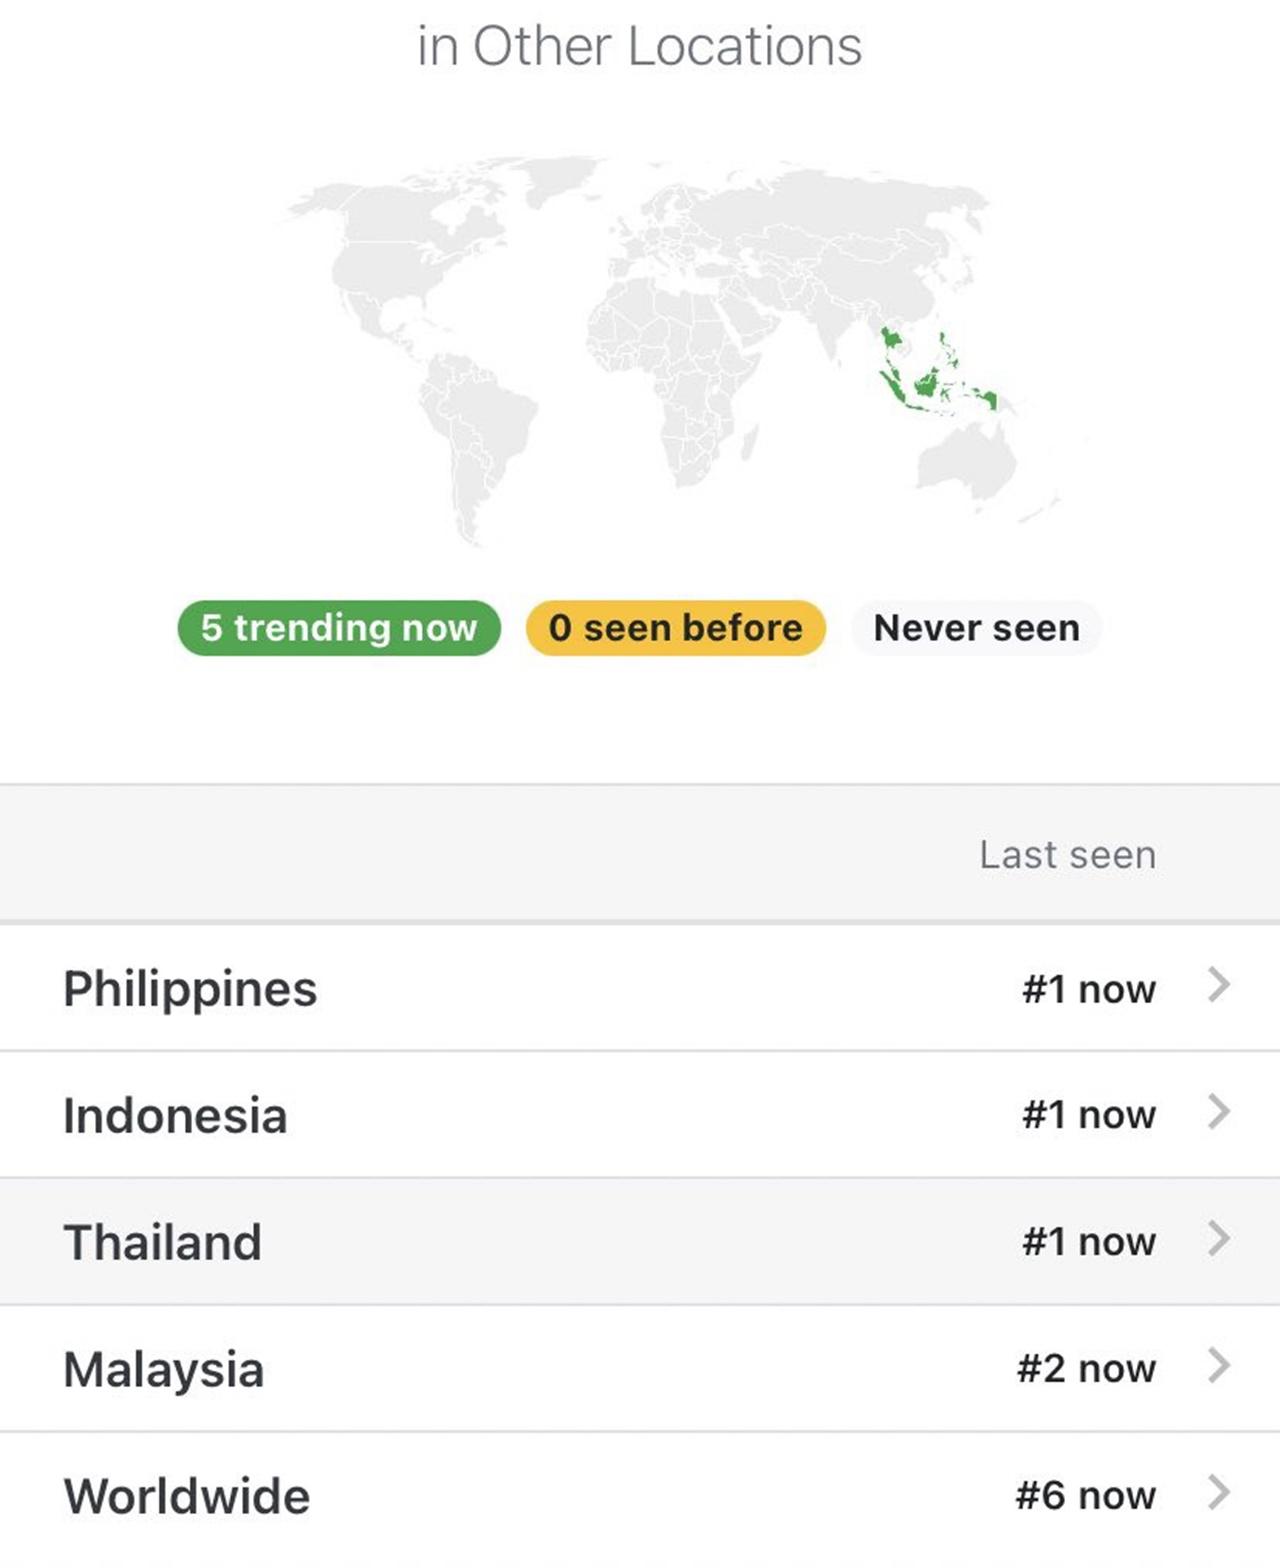Click Malaysia '#2 now' rank
1280x1568 pixels.
coord(1086,1369)
